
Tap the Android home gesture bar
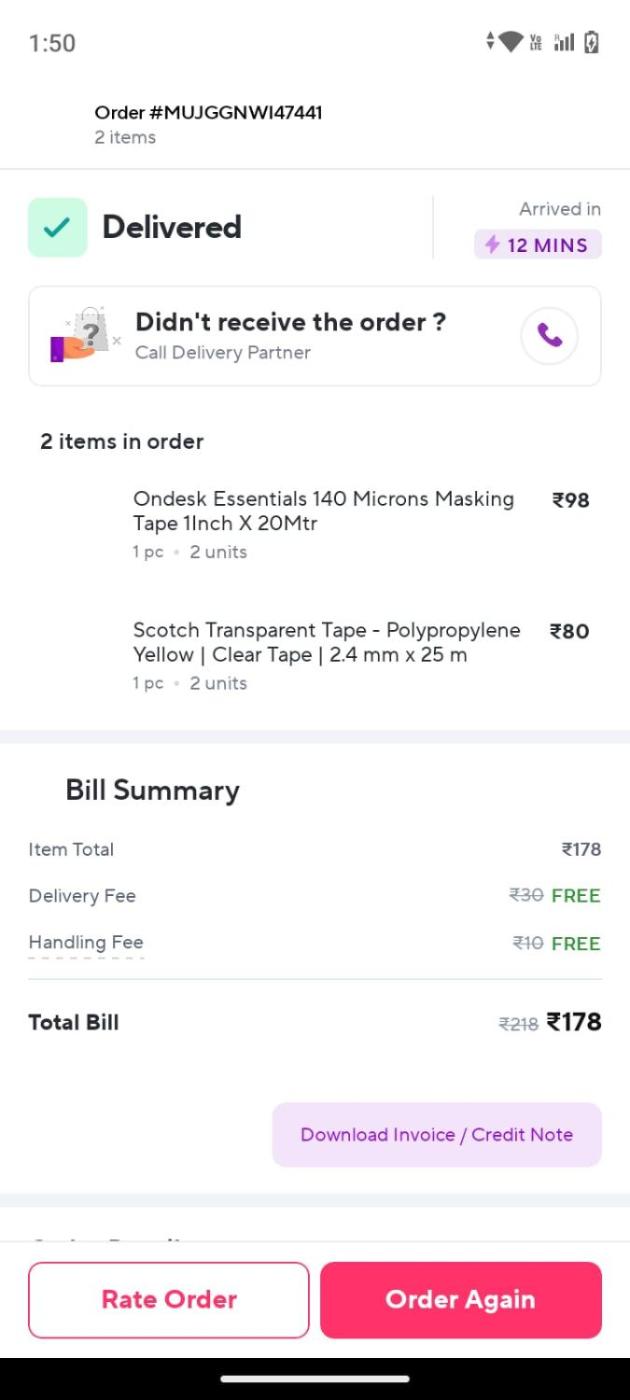click(315, 1380)
